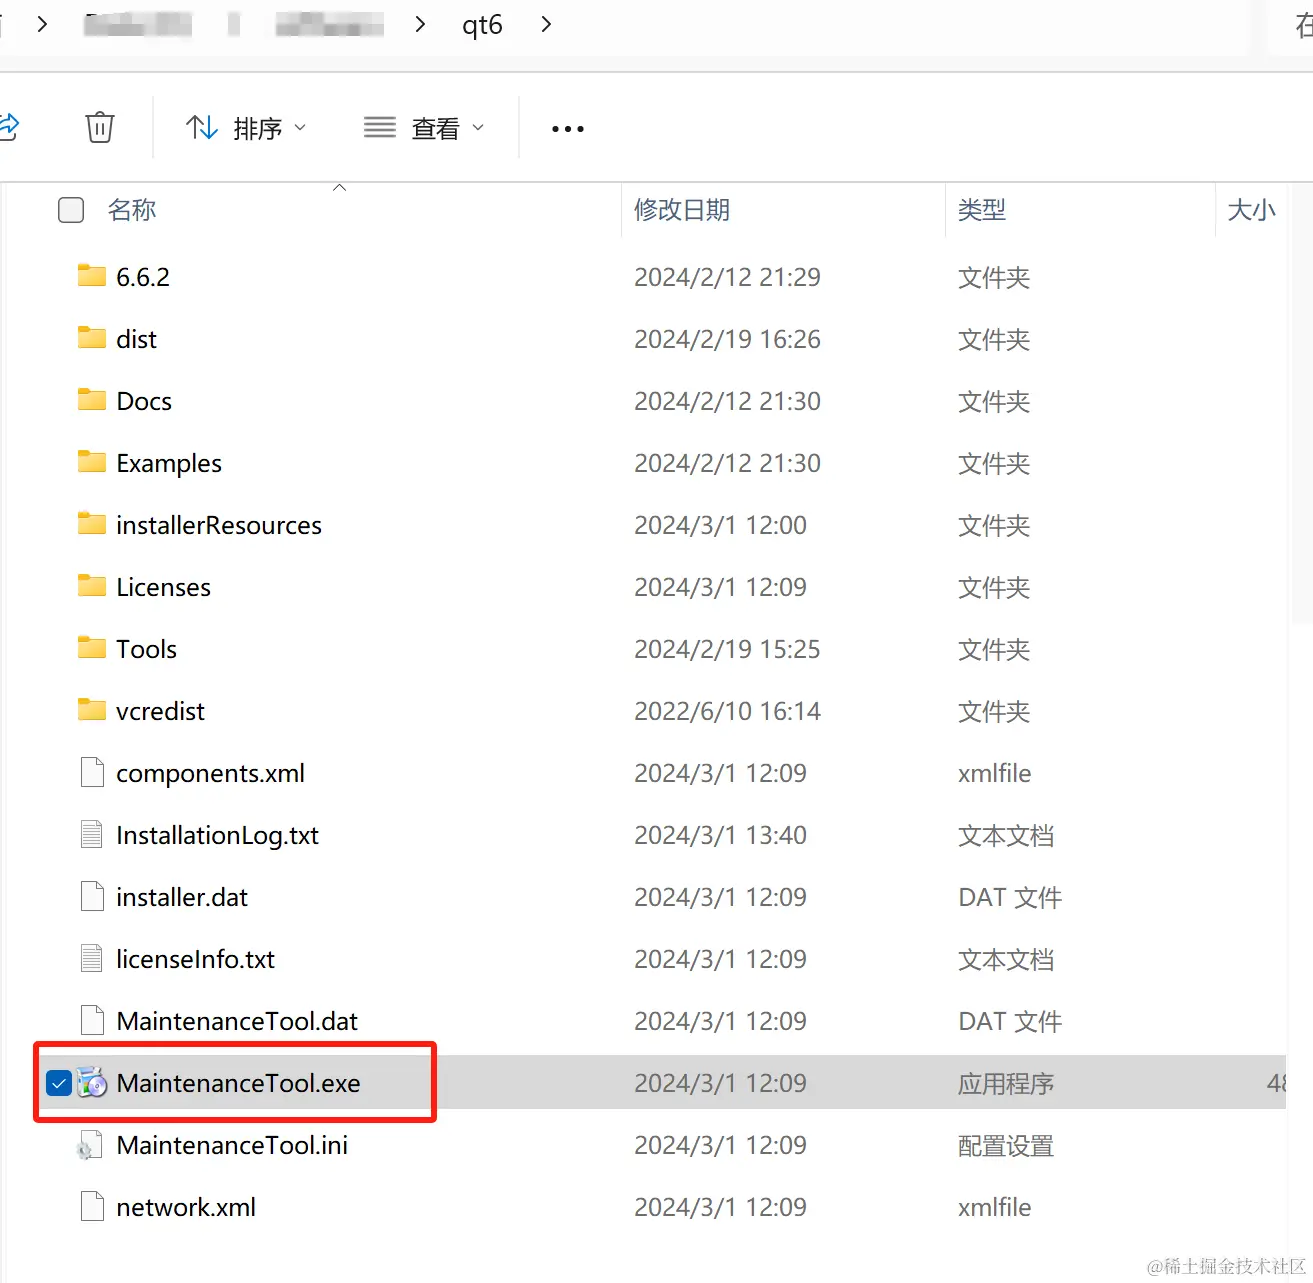Click date 2024/2/19 15:25 of Tools
The image size is (1313, 1283).
727,649
